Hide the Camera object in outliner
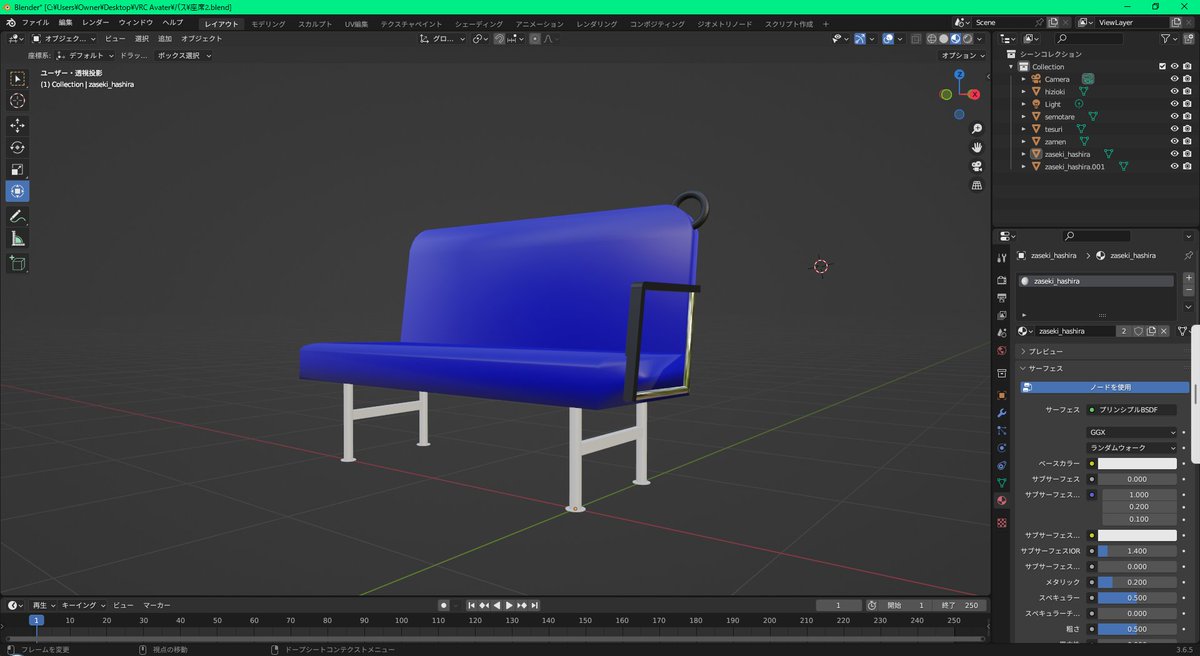1200x656 pixels. tap(1174, 79)
